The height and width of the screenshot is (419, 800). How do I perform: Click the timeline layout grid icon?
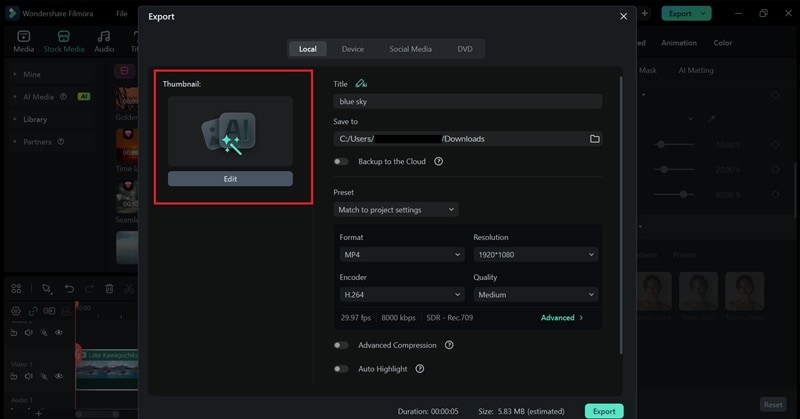[16, 288]
